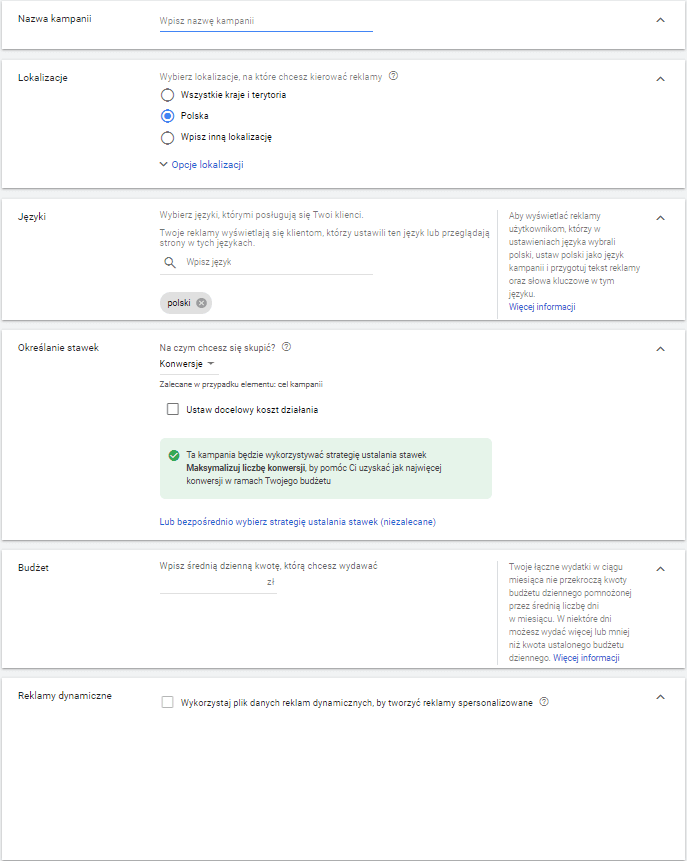Image resolution: width=687 pixels, height=861 pixels.
Task: Collapse the 'Określanie stawek' panel
Action: pyautogui.click(x=660, y=349)
